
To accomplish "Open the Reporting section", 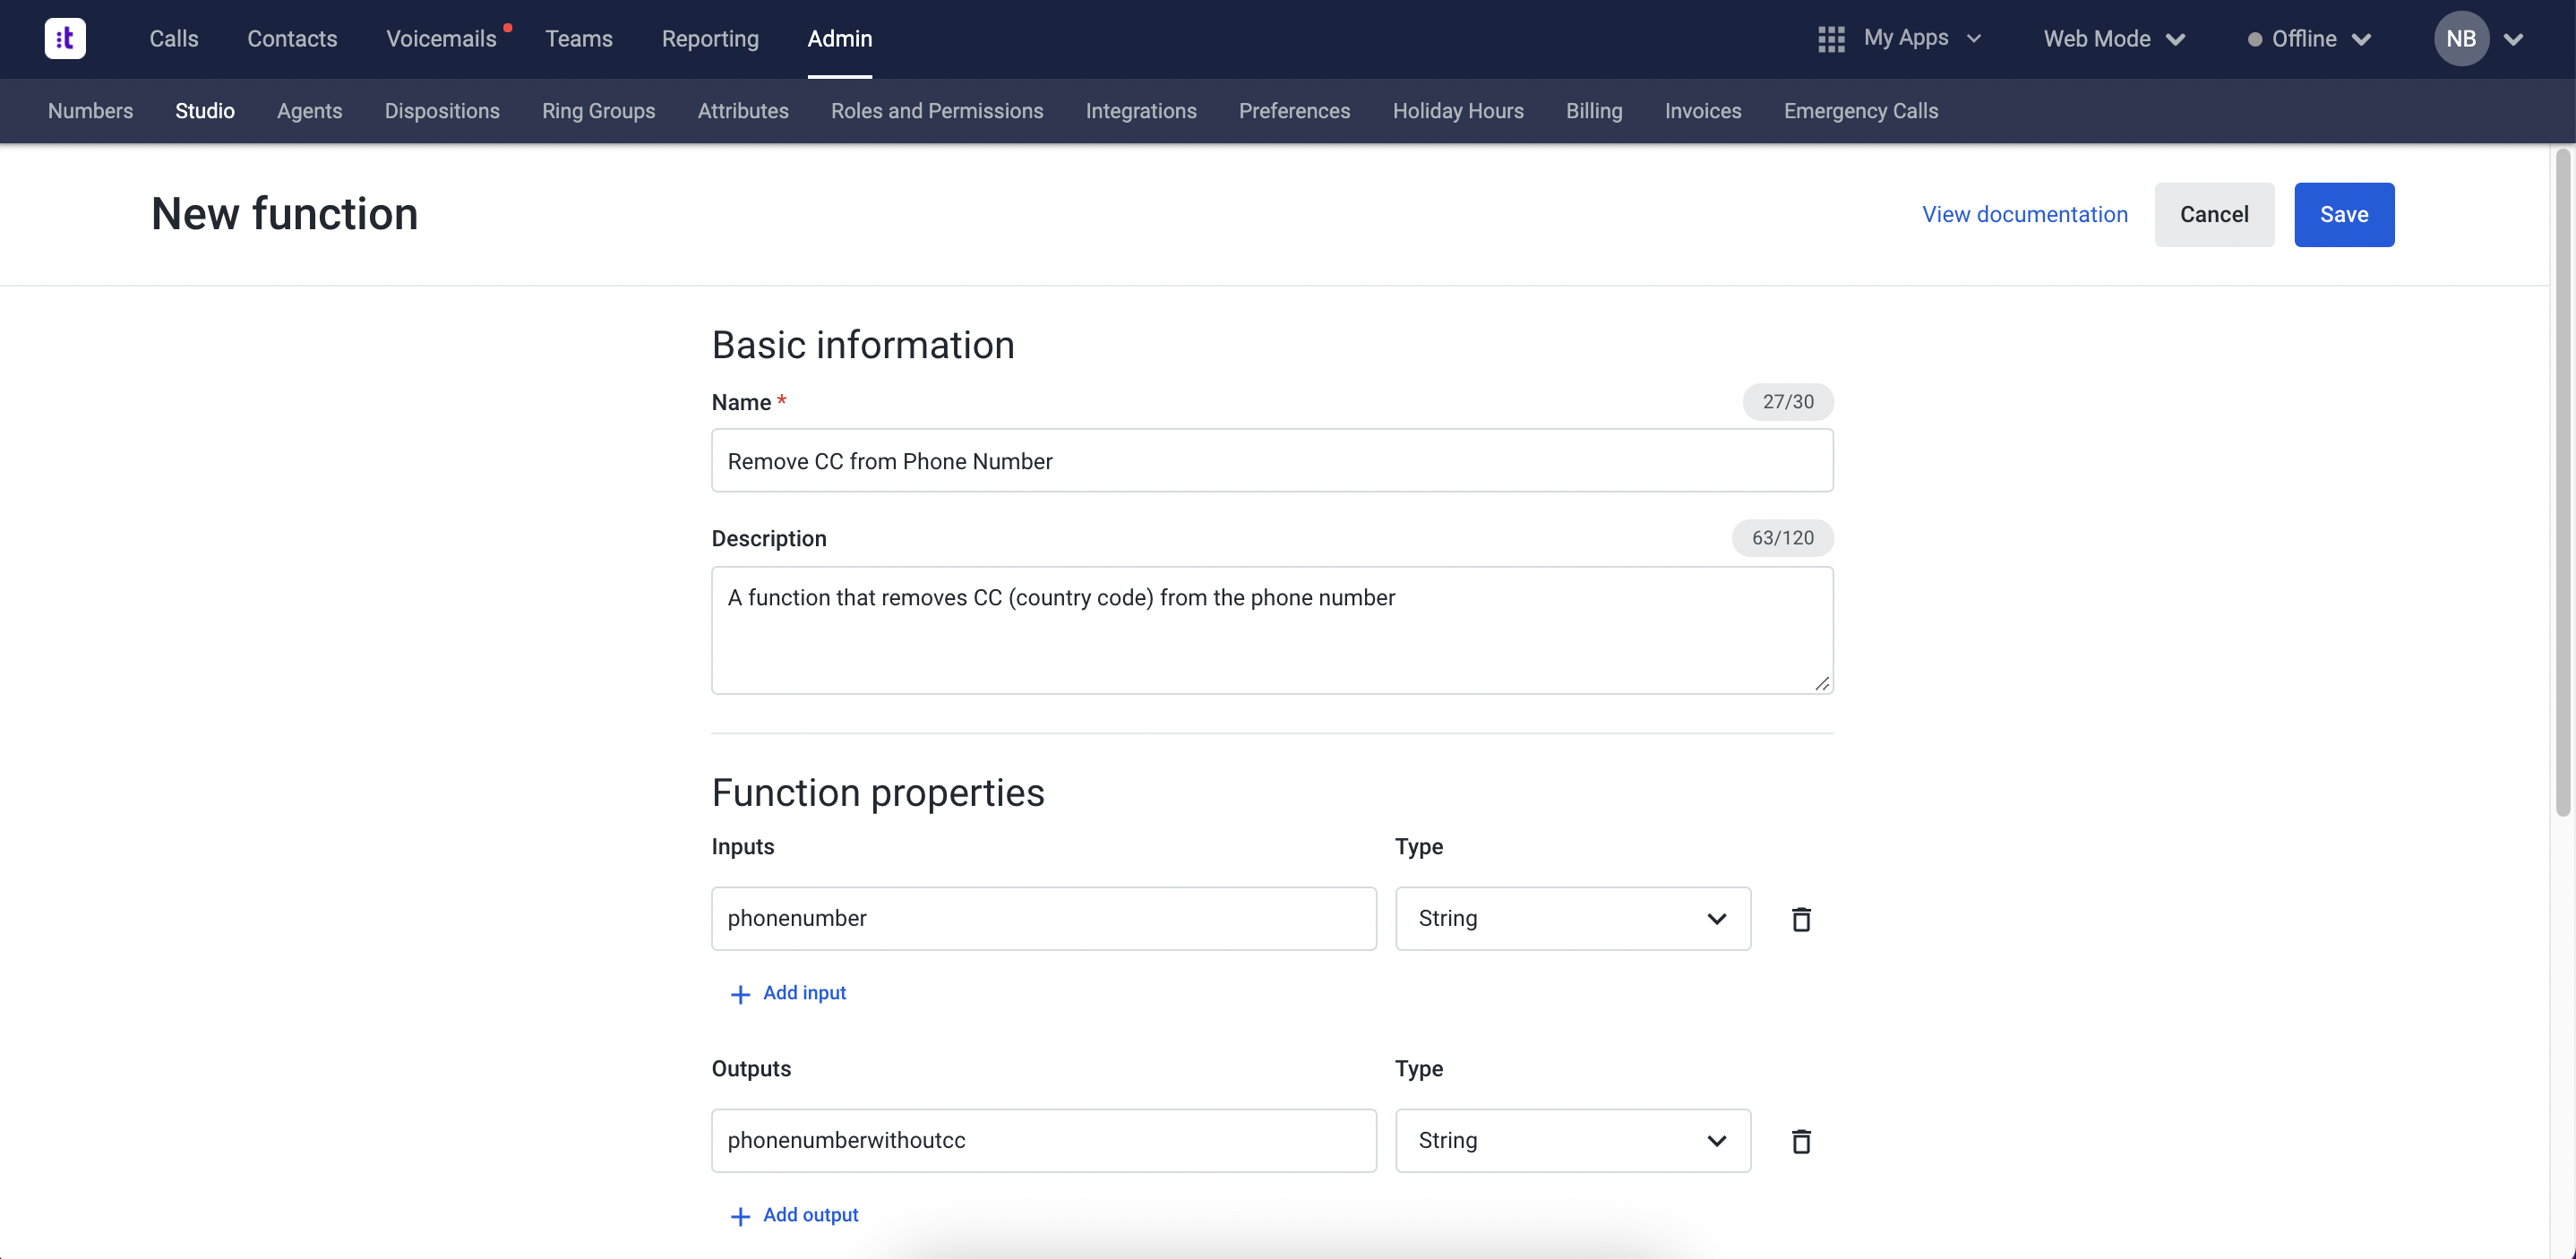I will click(x=710, y=38).
